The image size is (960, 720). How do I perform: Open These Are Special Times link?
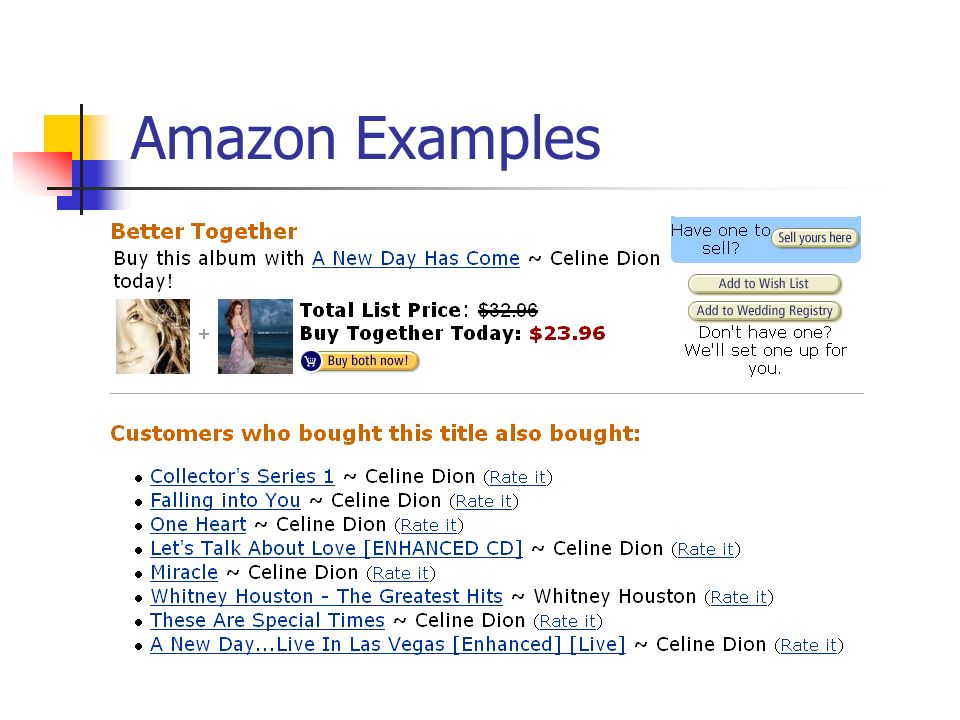[x=268, y=621]
